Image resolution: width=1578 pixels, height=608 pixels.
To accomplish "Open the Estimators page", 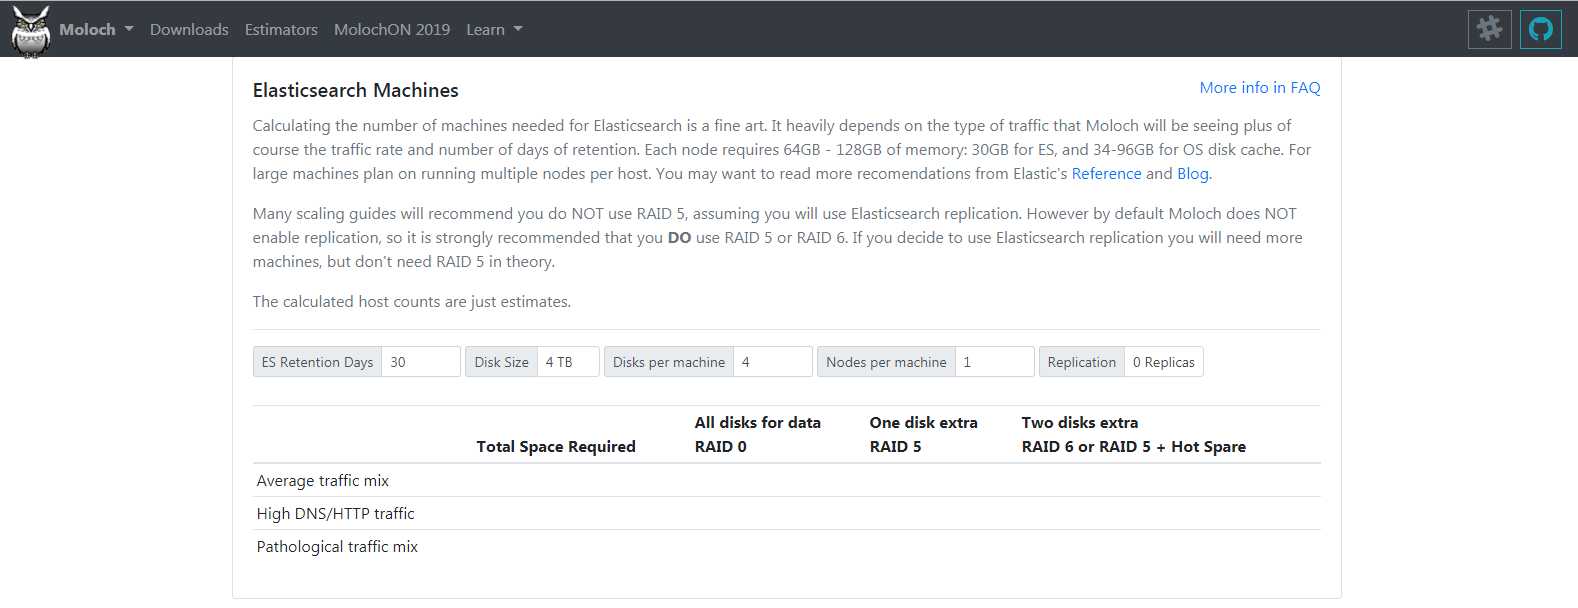I will [x=281, y=30].
